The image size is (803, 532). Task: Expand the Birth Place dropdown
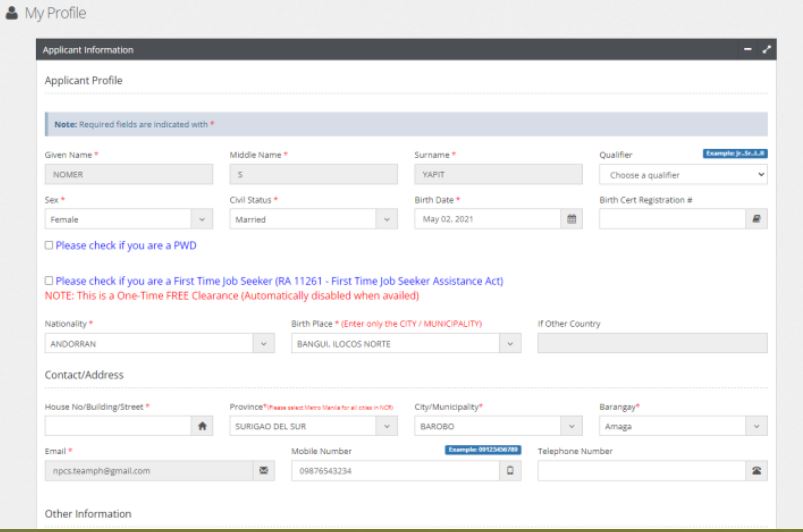[x=406, y=344]
